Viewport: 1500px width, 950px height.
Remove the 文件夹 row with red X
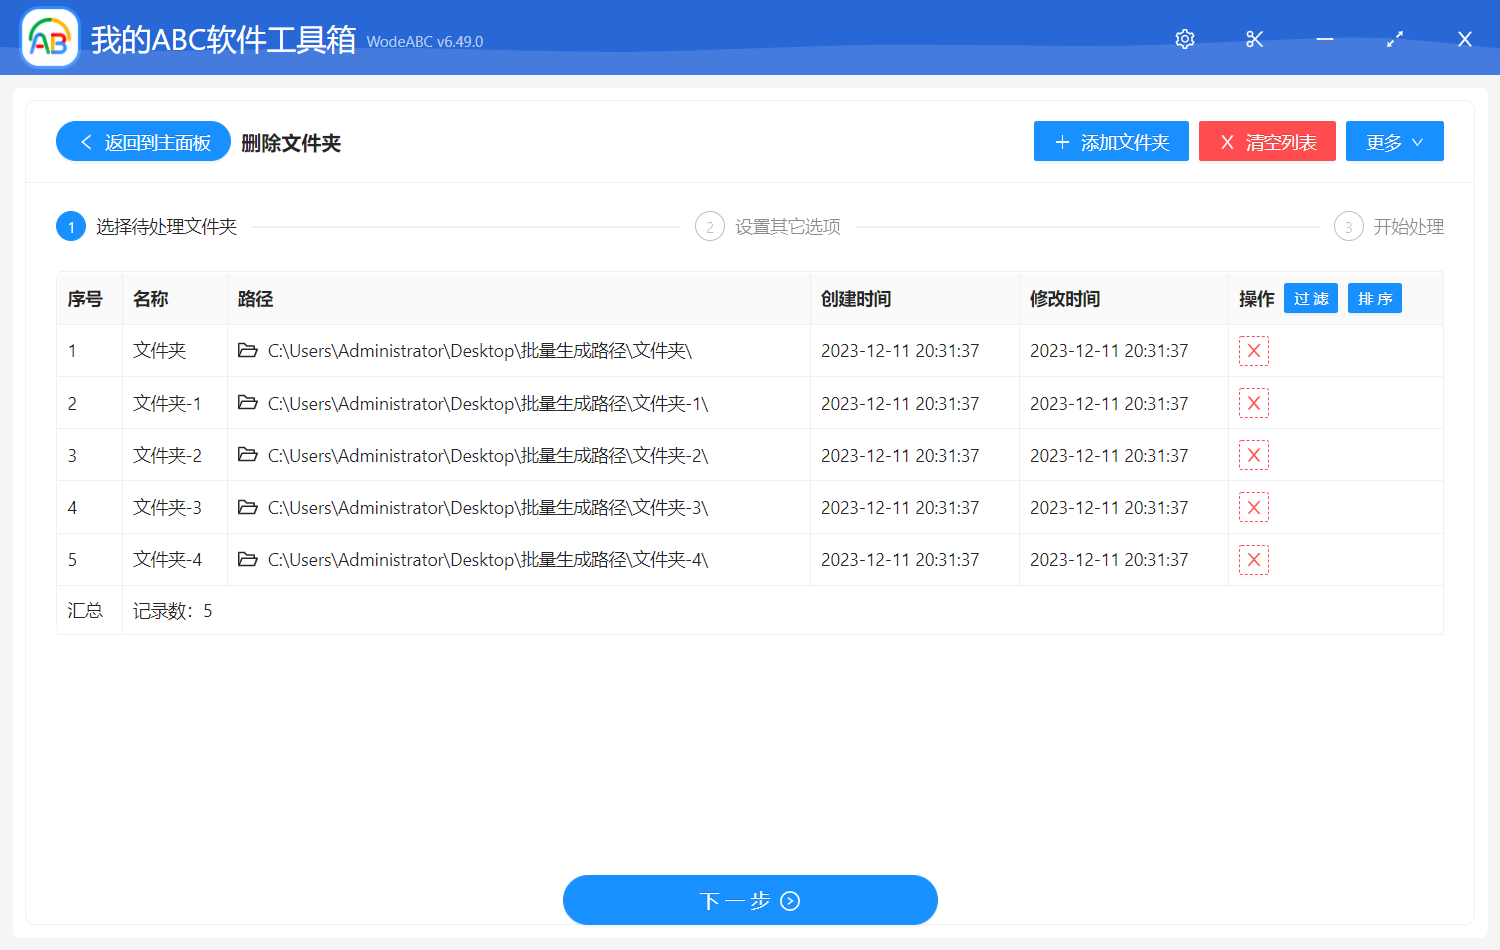click(1253, 351)
